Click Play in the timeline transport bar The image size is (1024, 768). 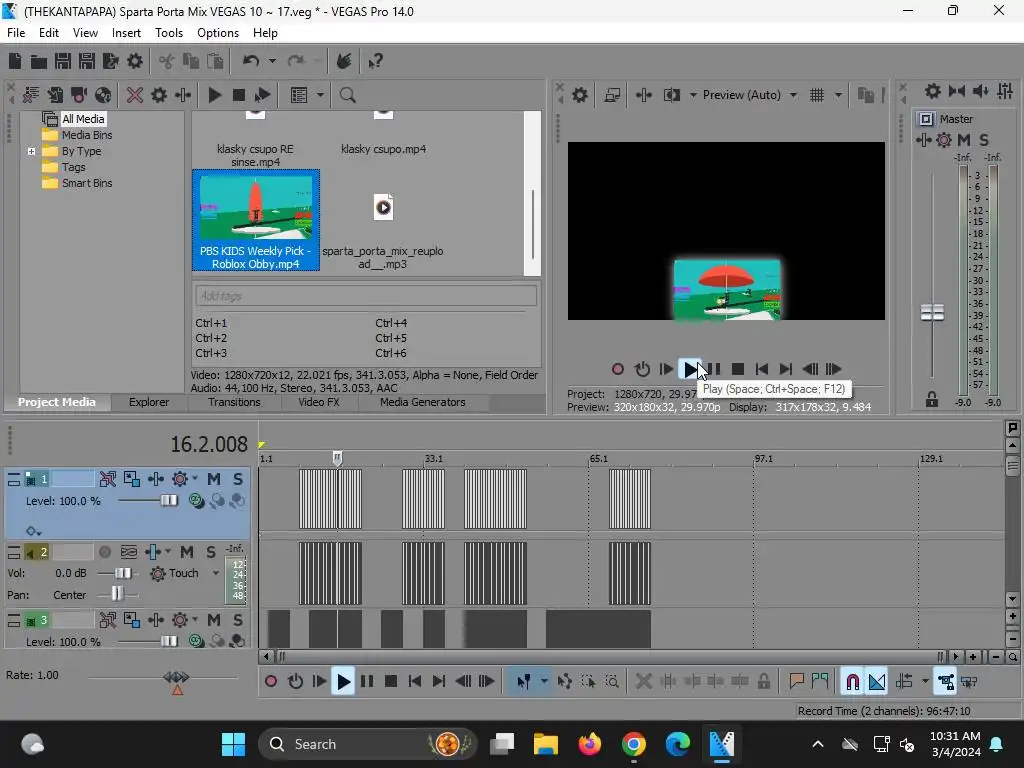click(343, 682)
